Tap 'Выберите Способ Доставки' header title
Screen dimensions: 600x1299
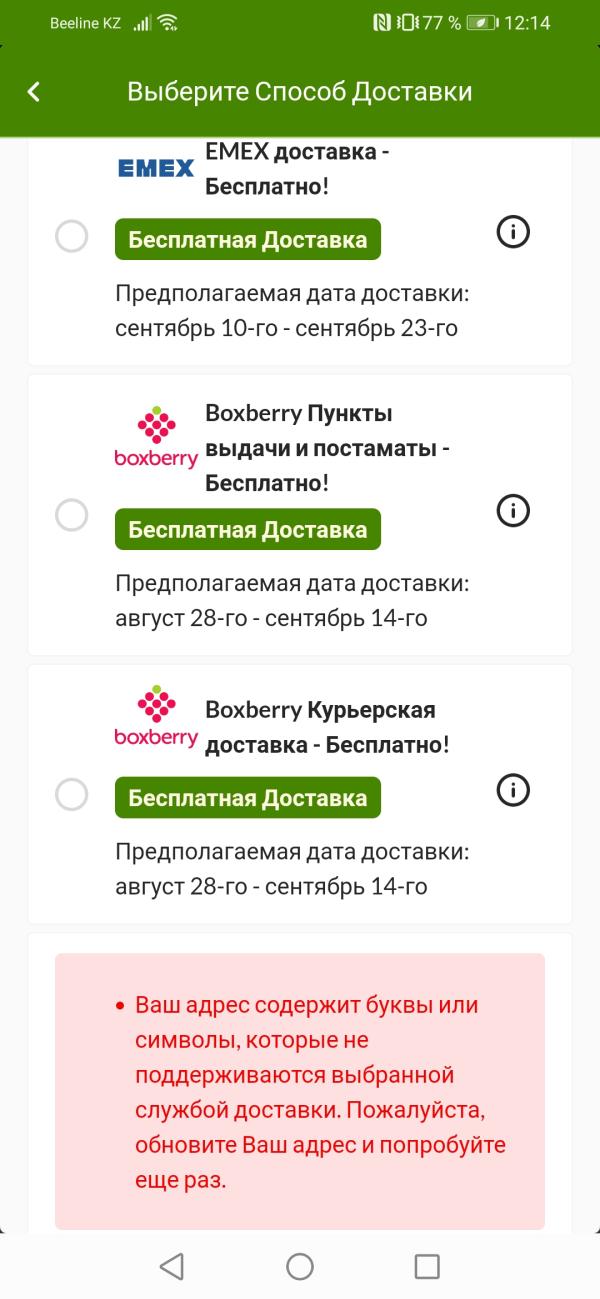[x=300, y=92]
